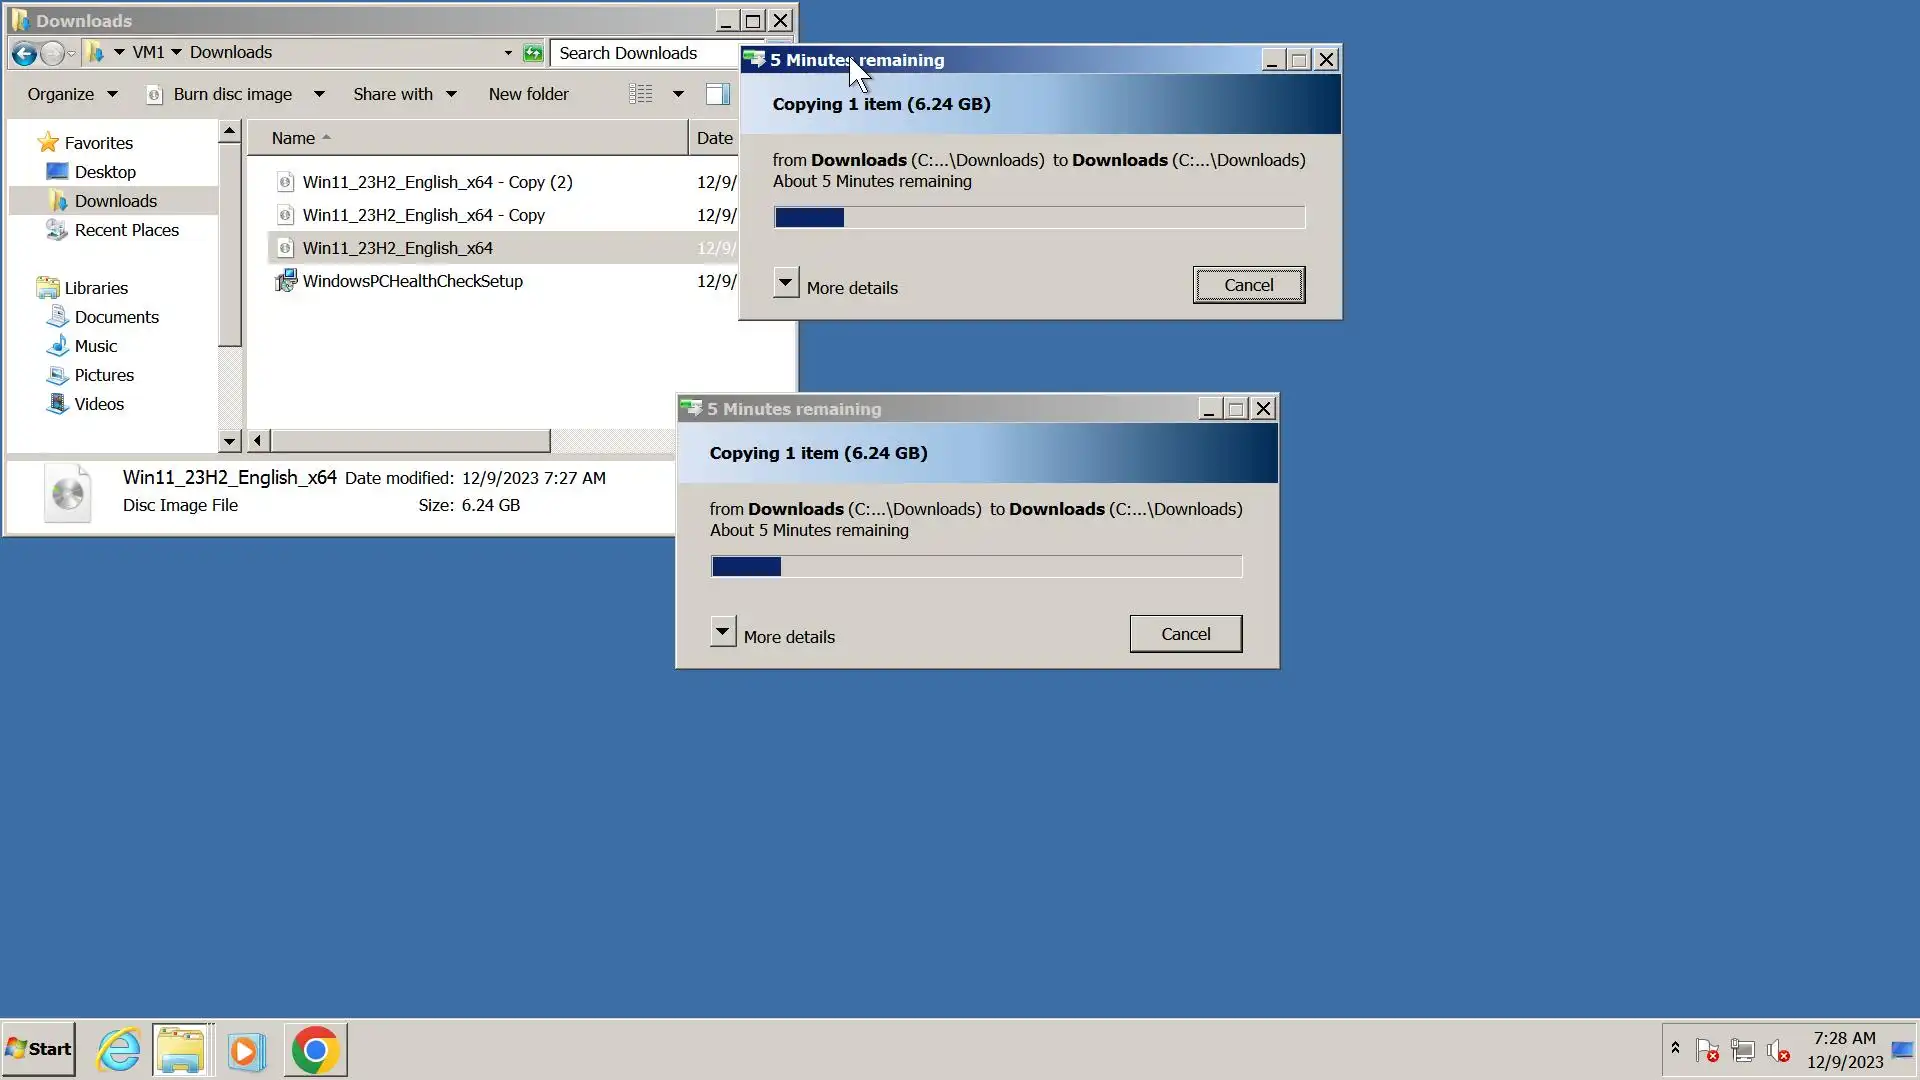The width and height of the screenshot is (1920, 1080).
Task: Show hidden tray icons arrow
Action: (1675, 1048)
